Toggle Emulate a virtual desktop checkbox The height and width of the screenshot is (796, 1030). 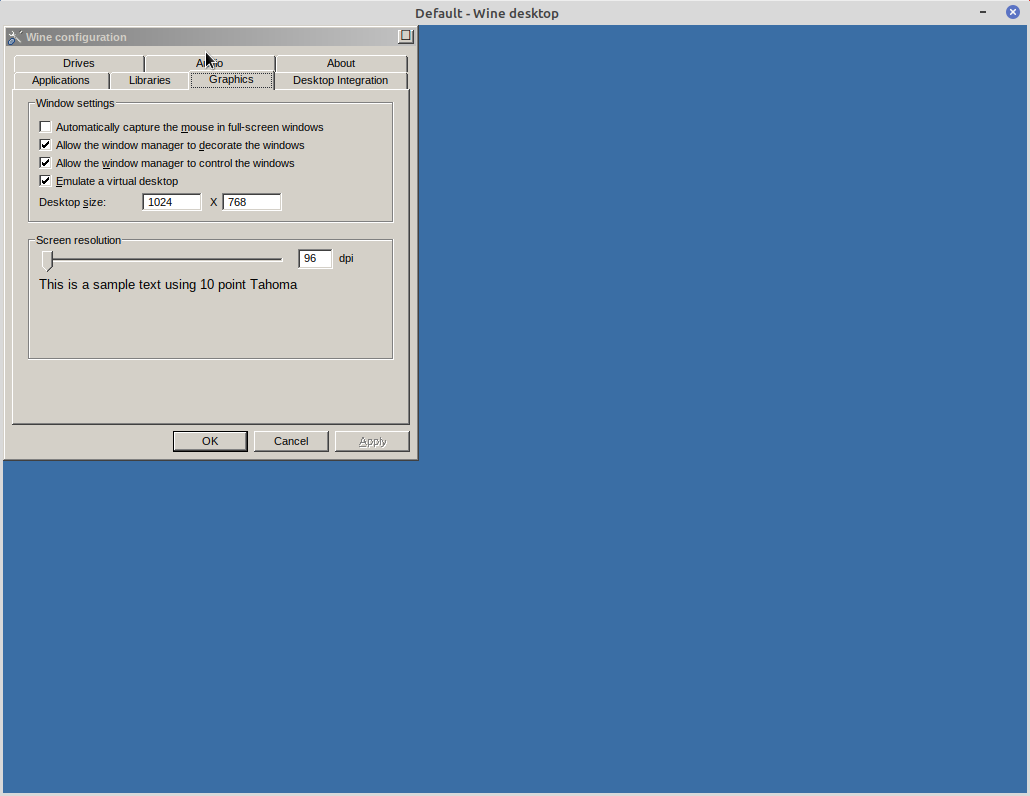point(45,181)
